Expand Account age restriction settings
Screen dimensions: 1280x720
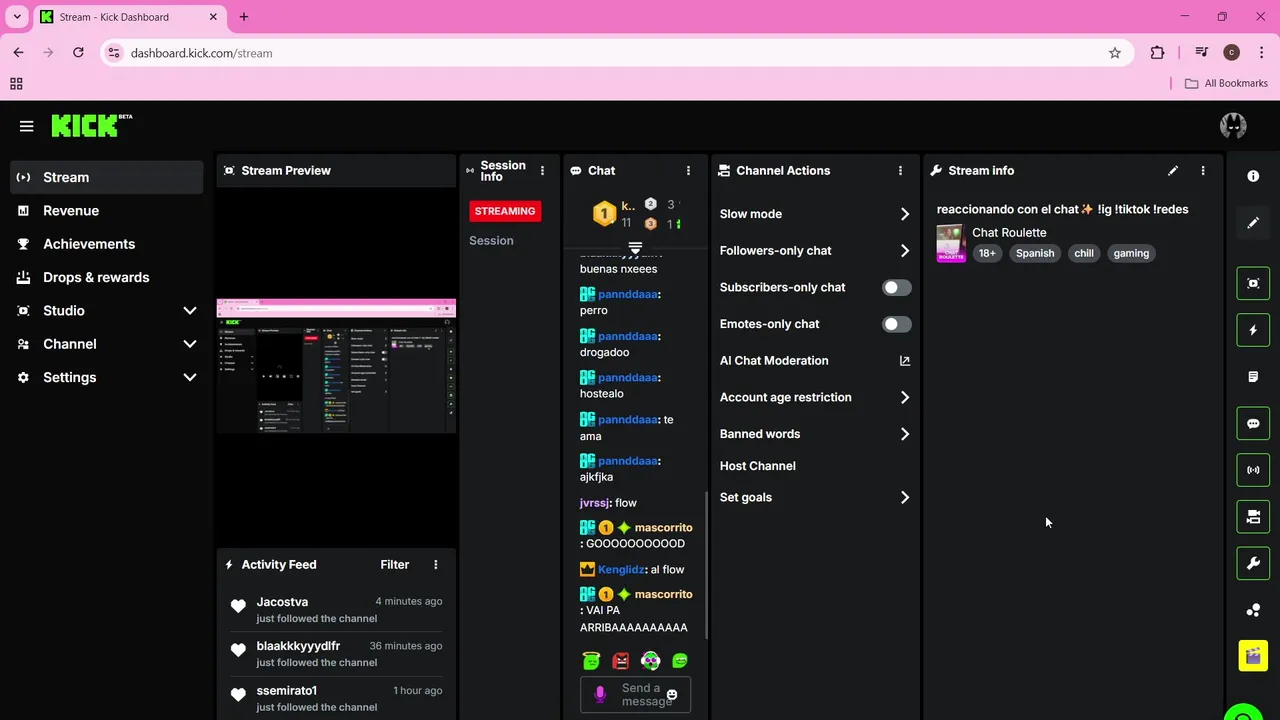pyautogui.click(x=905, y=398)
